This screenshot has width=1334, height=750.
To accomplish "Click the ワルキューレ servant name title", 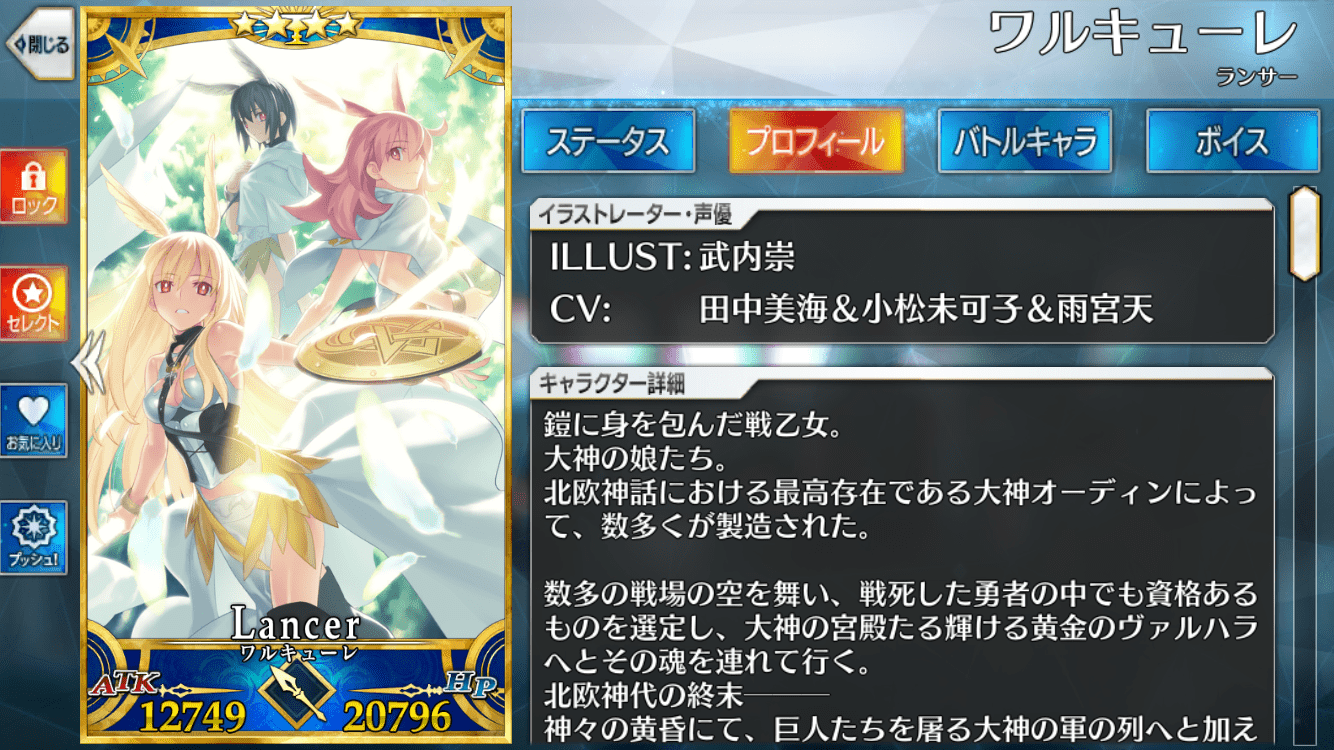I will click(x=1143, y=36).
